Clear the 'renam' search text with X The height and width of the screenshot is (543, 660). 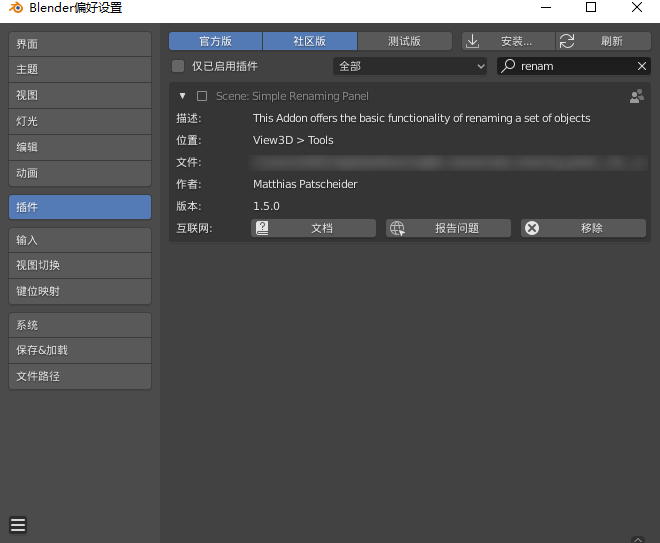tap(641, 66)
